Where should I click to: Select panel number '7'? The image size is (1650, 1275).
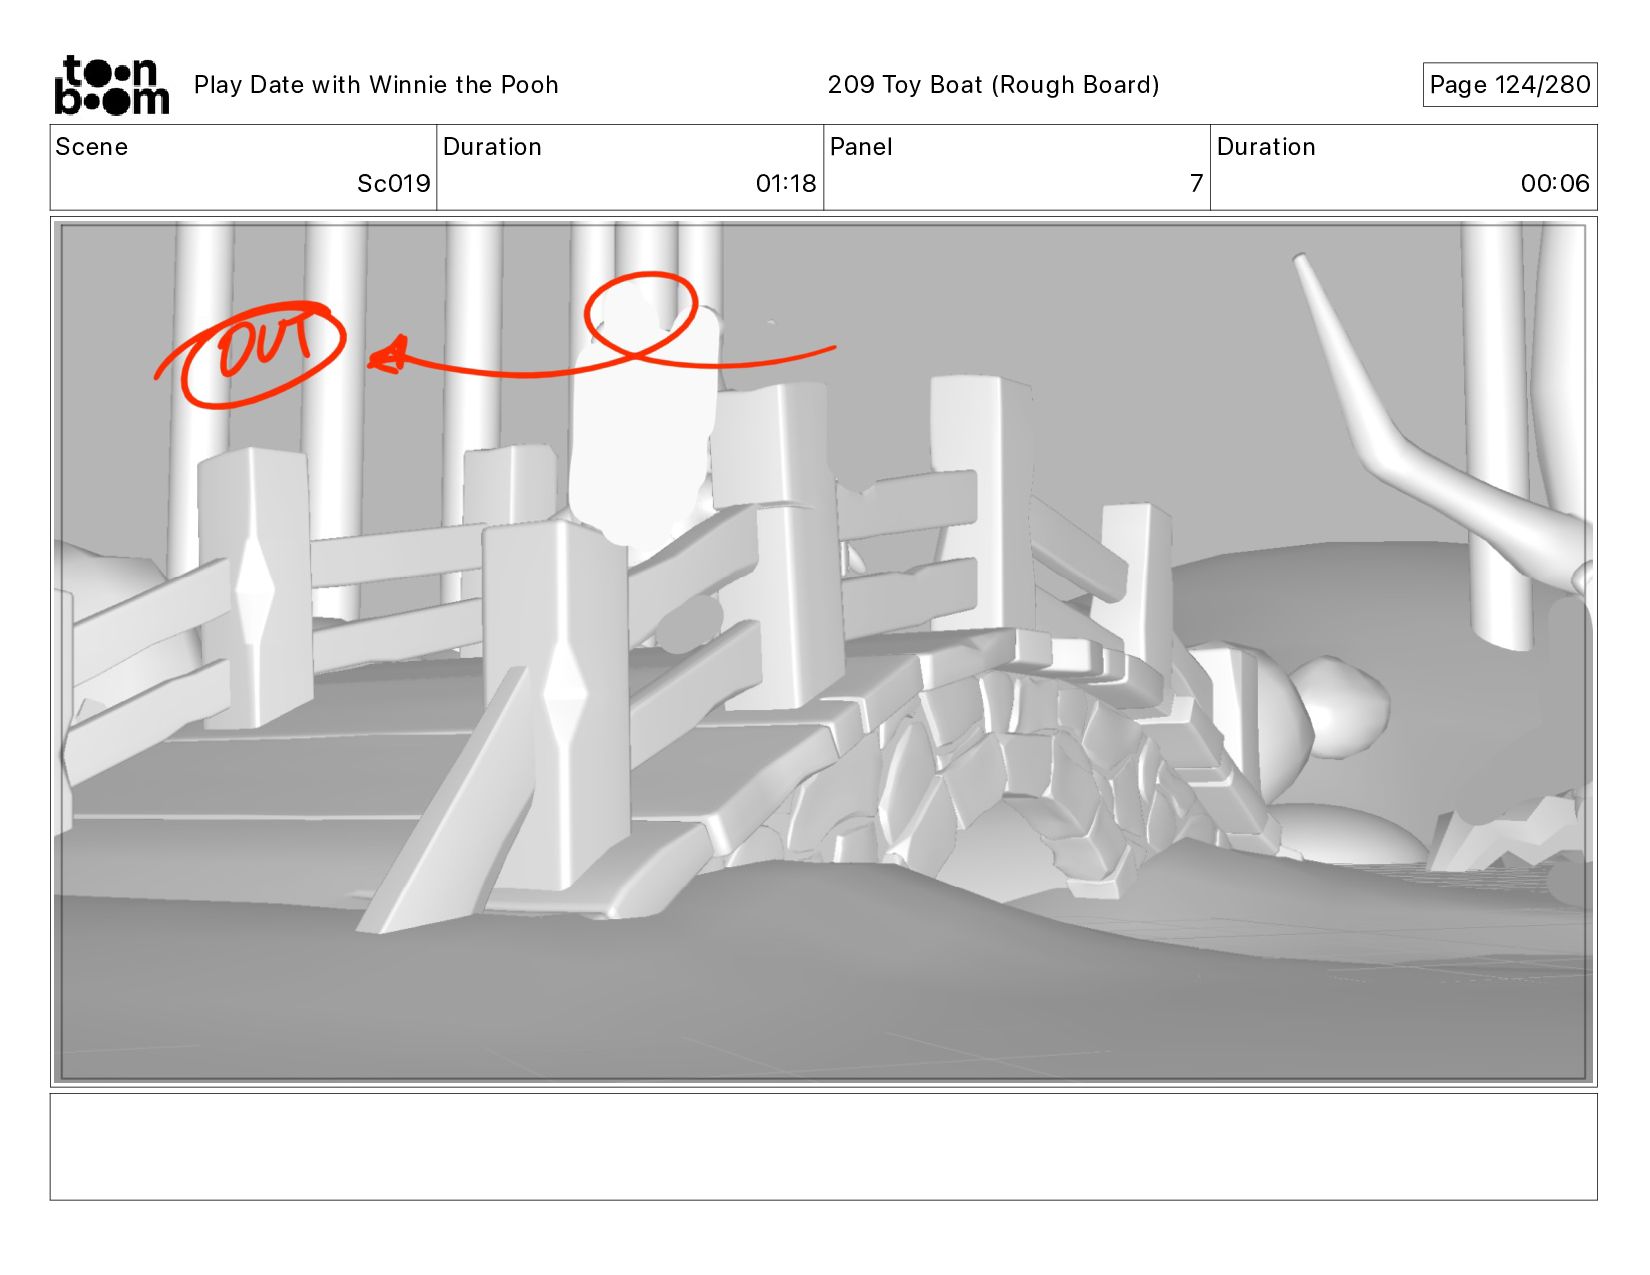pos(1196,184)
